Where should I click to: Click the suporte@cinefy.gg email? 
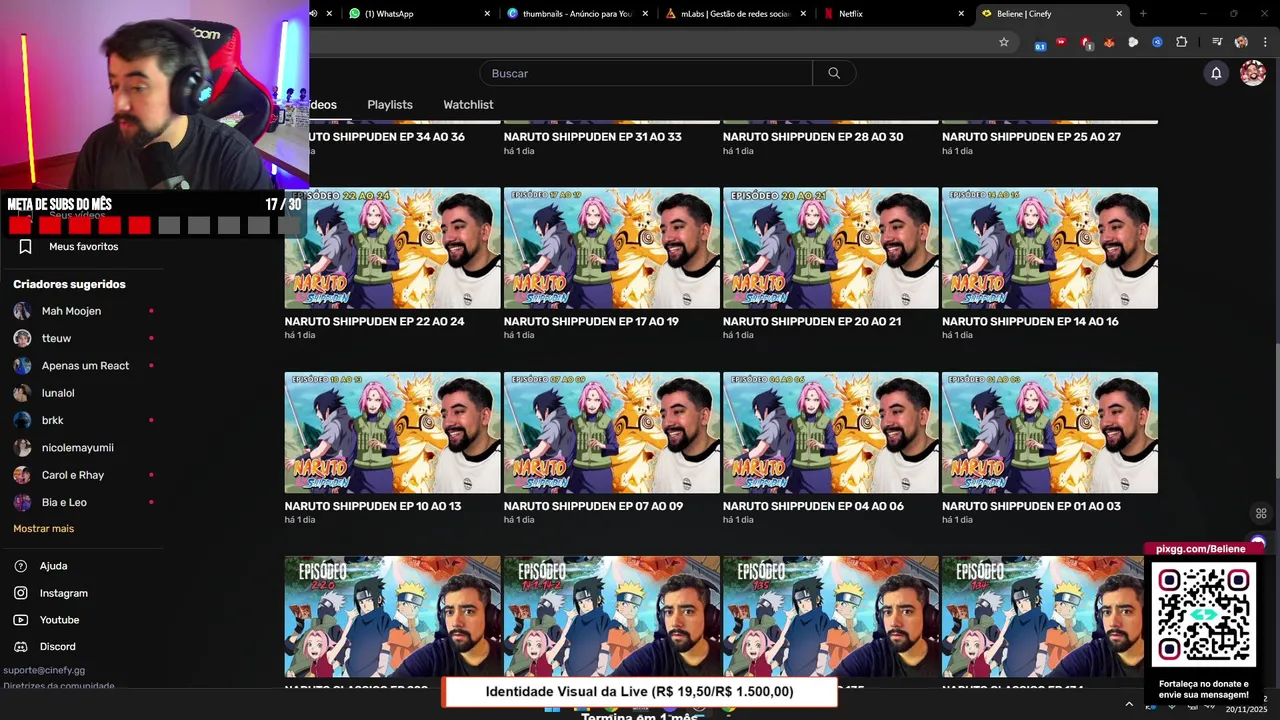(x=44, y=670)
